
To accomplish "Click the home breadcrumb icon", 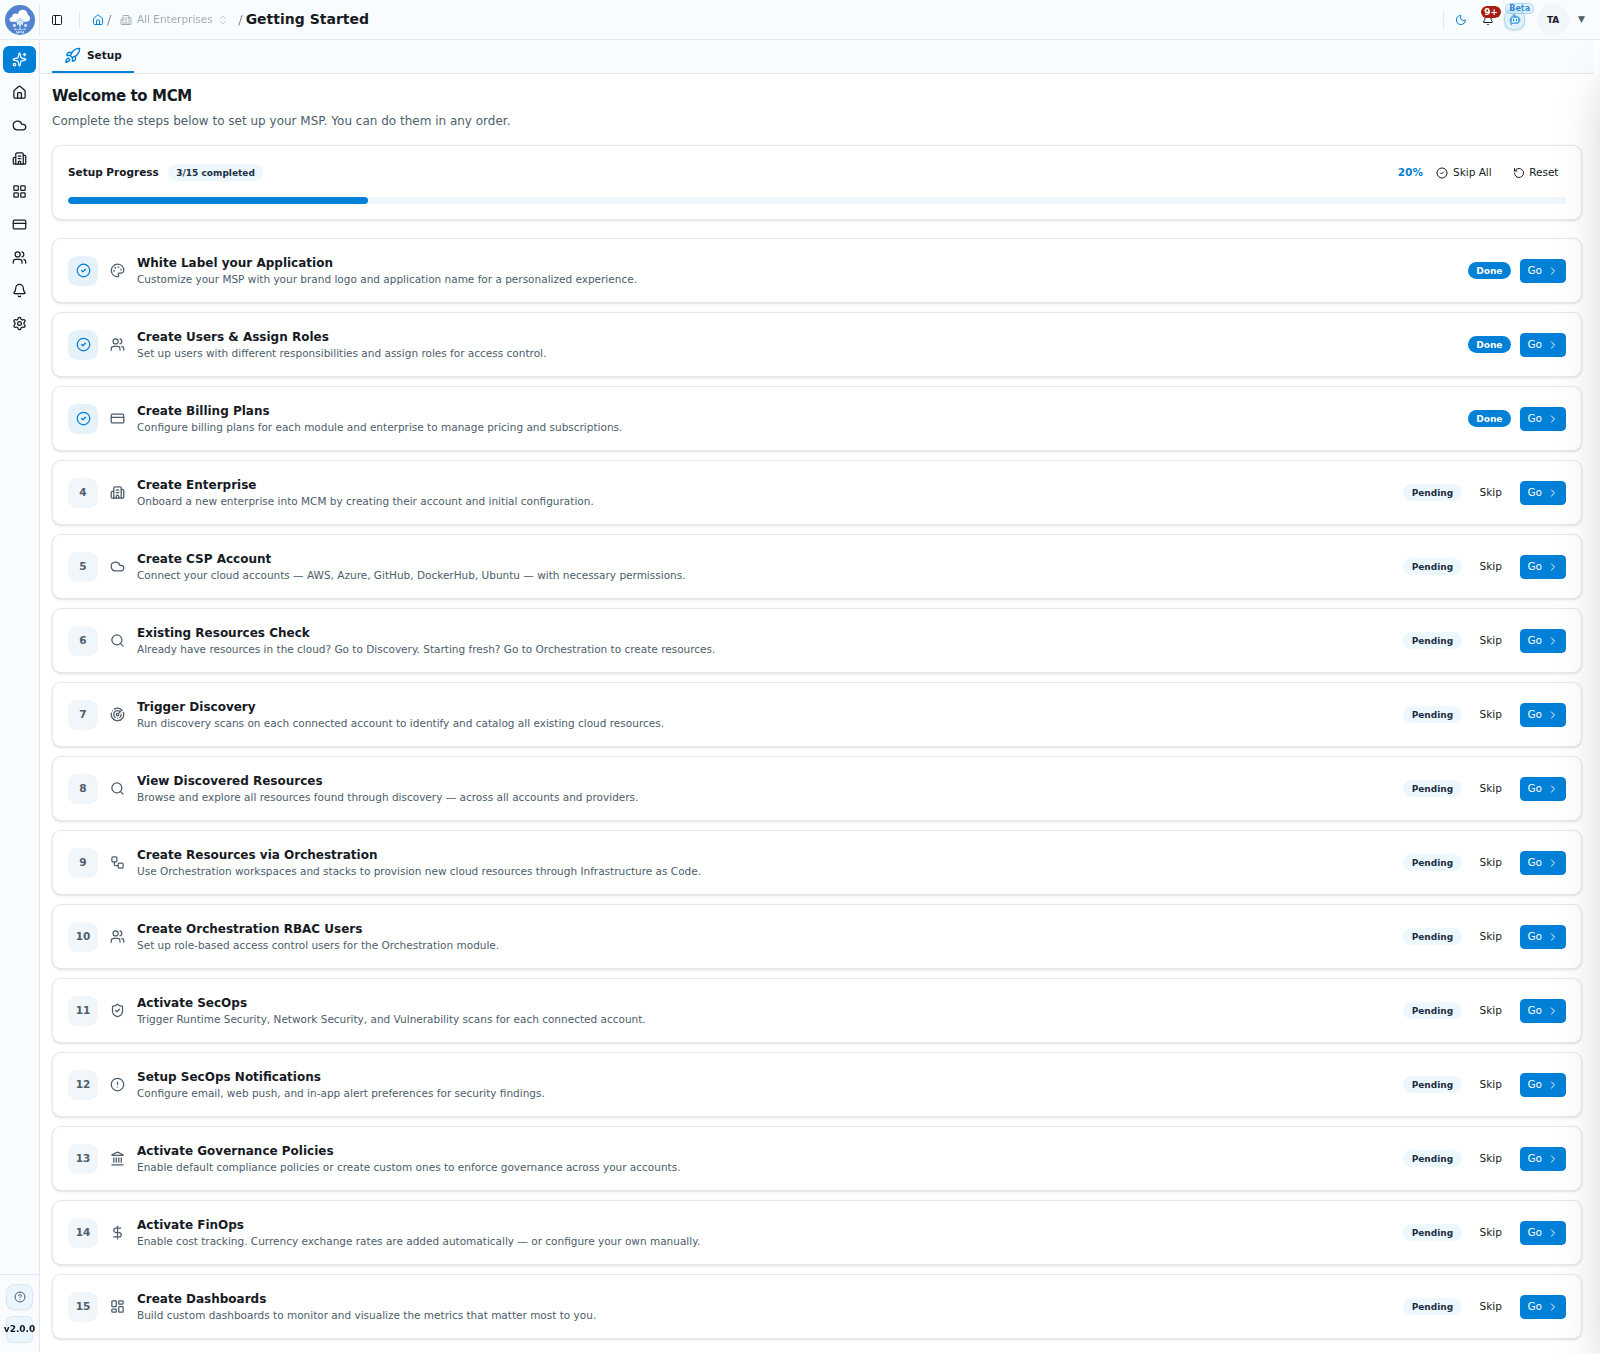I will (98, 20).
